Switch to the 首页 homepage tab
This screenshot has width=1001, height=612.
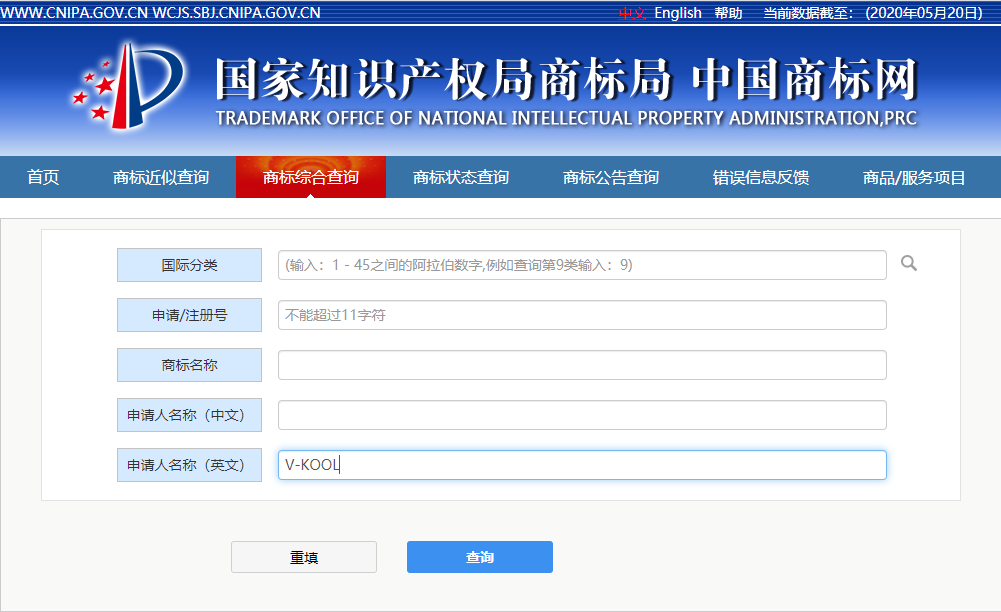pyautogui.click(x=42, y=176)
